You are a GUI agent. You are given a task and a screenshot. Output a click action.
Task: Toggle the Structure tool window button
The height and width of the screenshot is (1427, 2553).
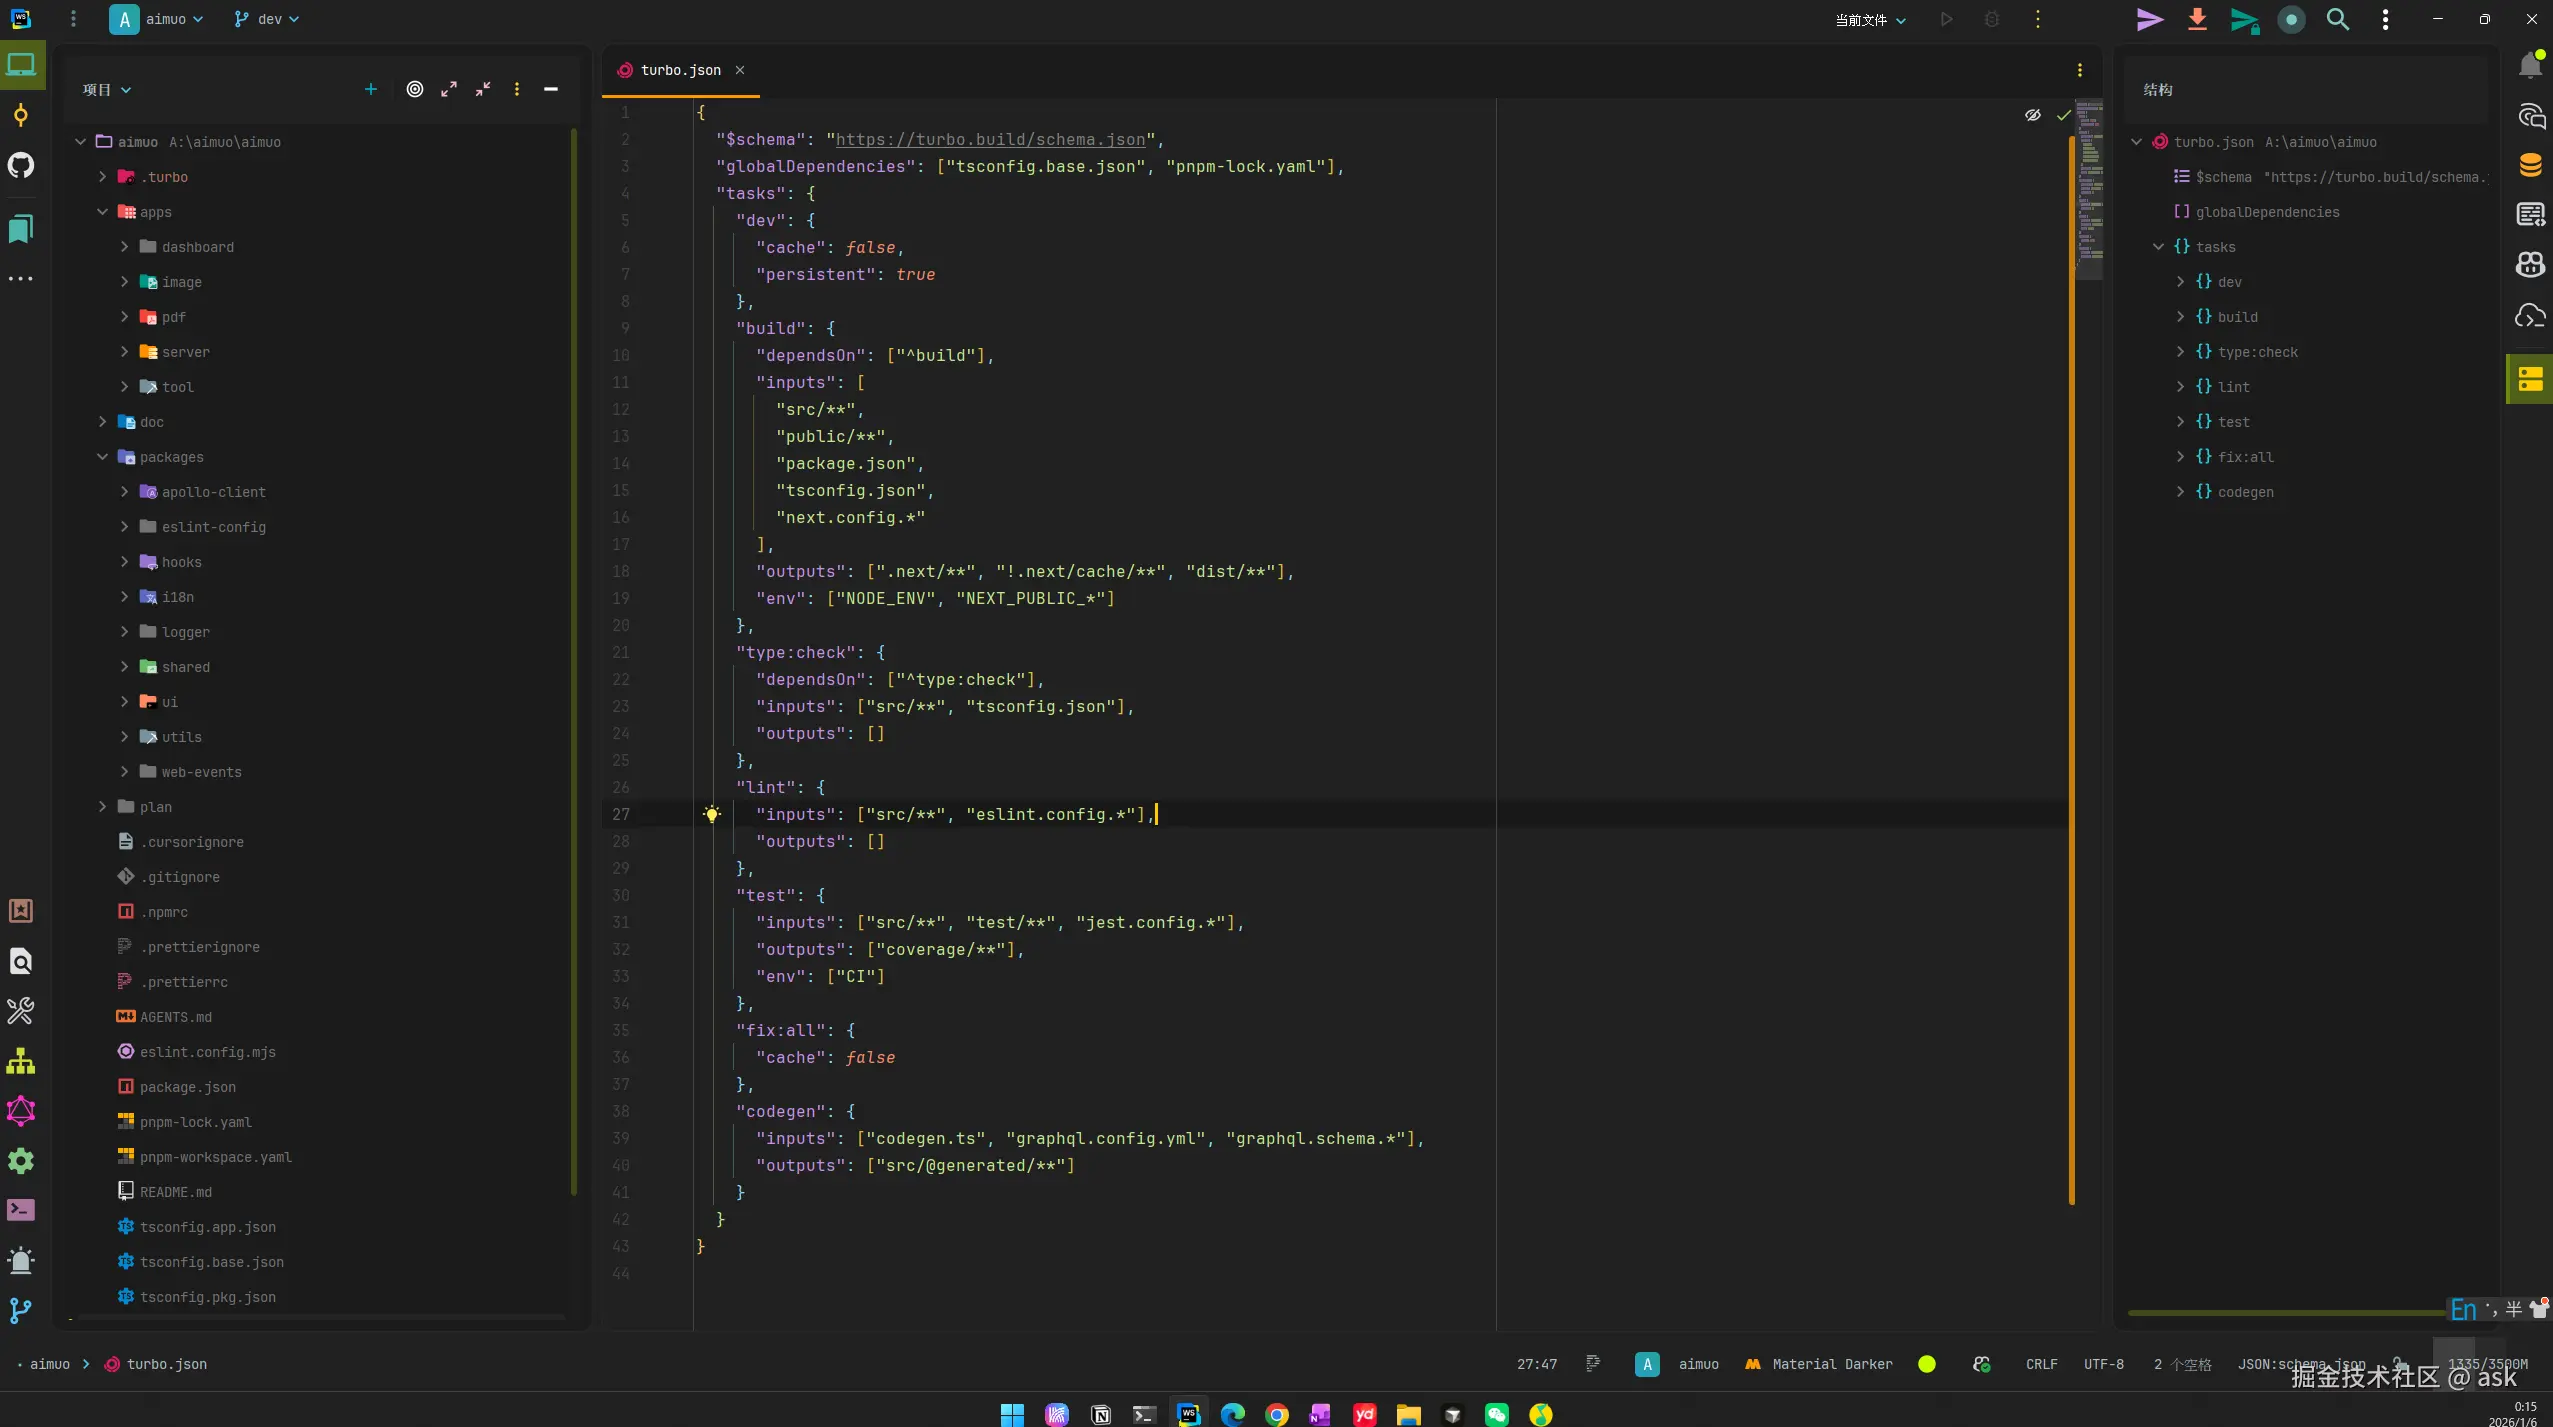pos(2530,379)
